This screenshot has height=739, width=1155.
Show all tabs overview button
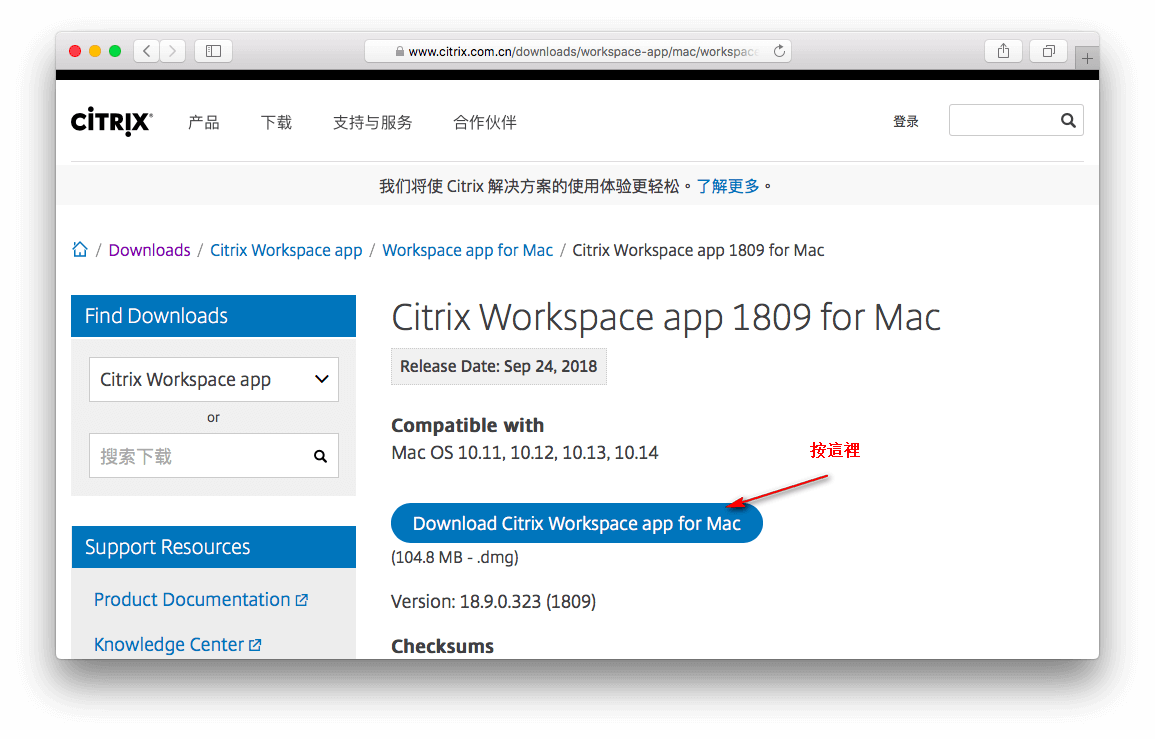(1048, 51)
